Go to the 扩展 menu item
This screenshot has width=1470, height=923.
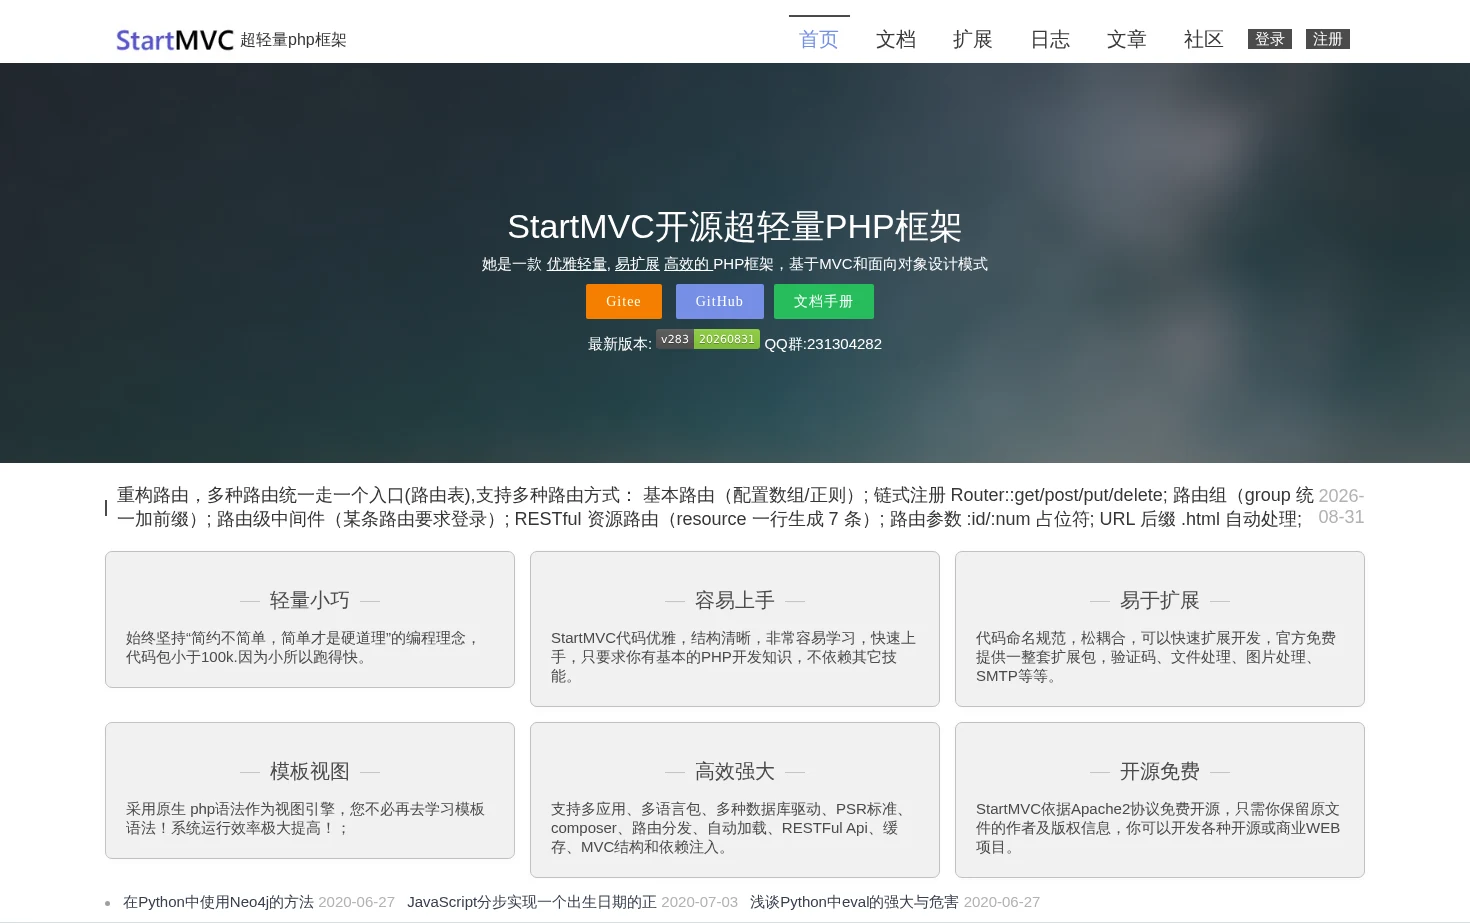pyautogui.click(x=973, y=39)
